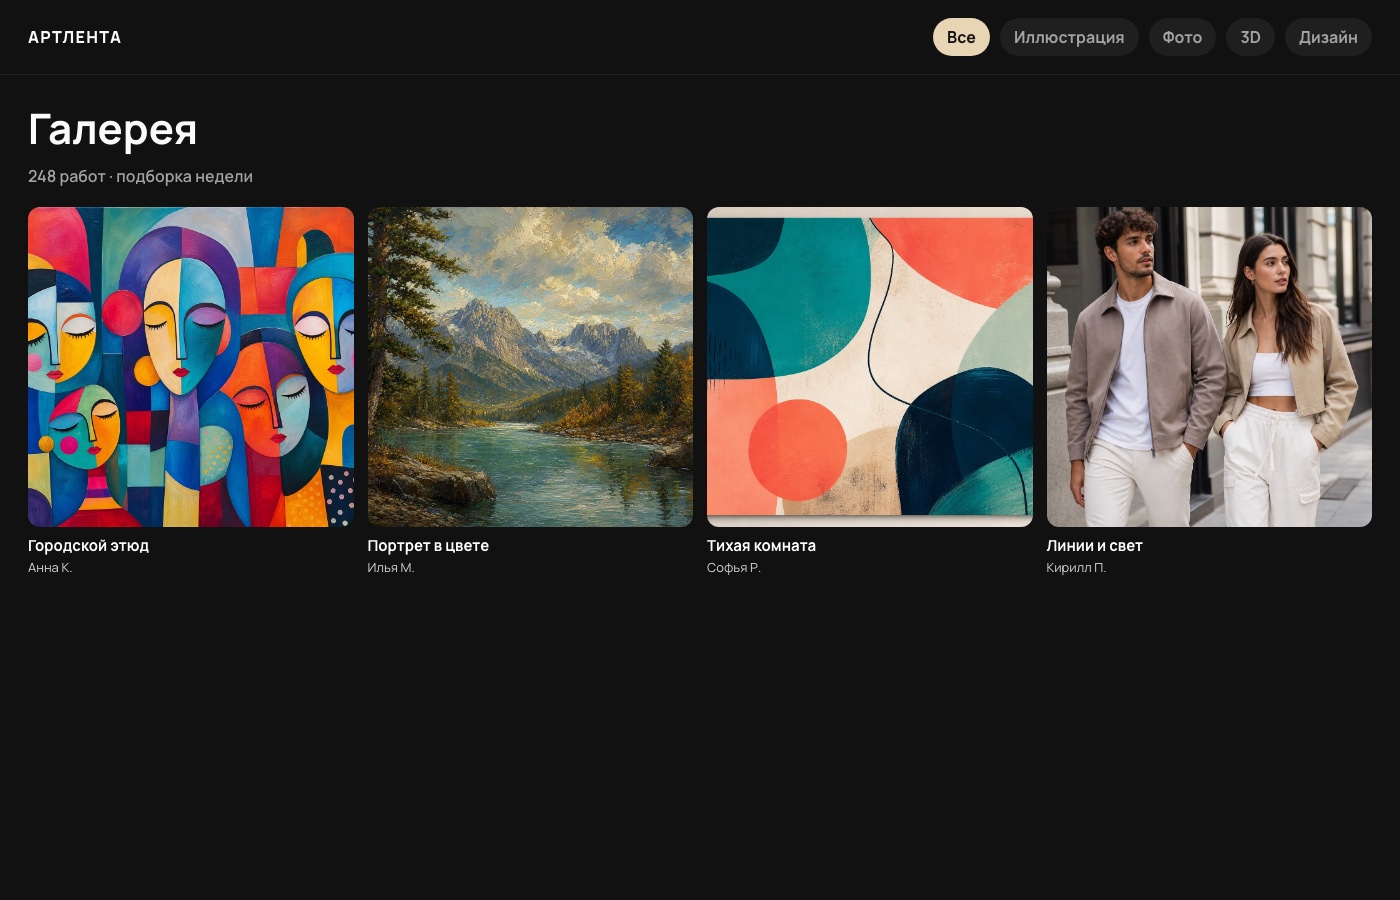The width and height of the screenshot is (1400, 900).
Task: Click the Тихая комната title
Action: [761, 546]
